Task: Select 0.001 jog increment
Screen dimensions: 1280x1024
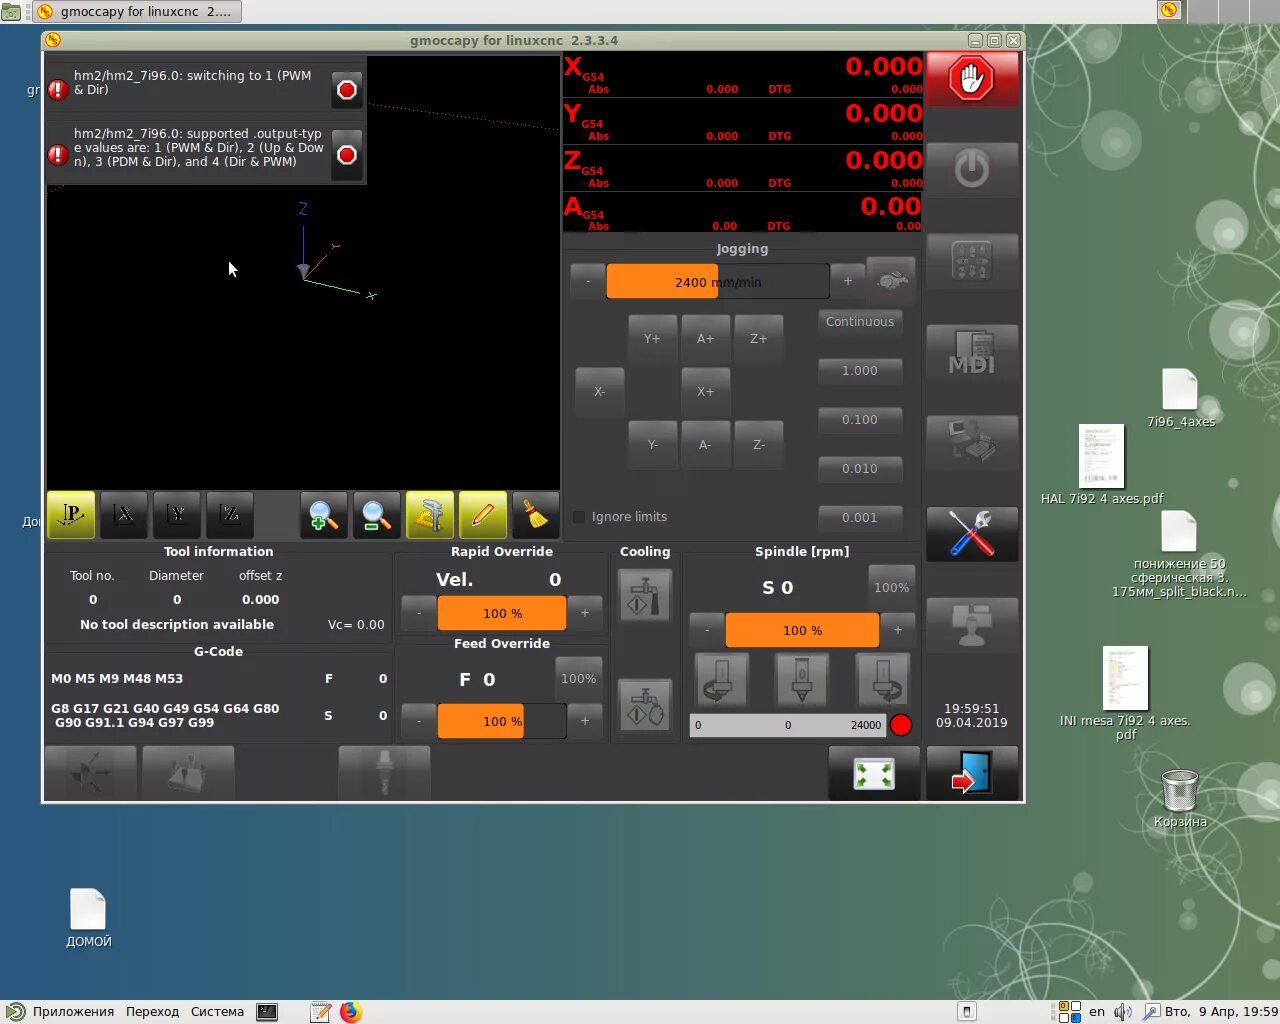Action: (860, 518)
